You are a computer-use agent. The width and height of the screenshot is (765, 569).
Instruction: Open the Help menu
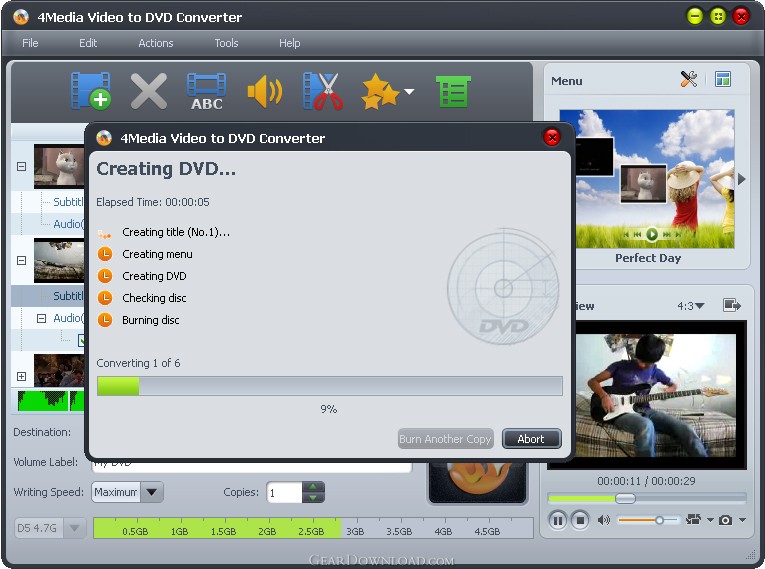pyautogui.click(x=289, y=43)
